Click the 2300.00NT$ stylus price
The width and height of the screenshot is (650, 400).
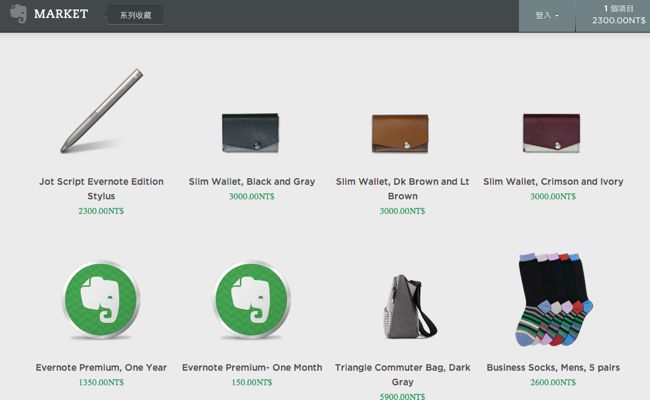pyautogui.click(x=101, y=211)
